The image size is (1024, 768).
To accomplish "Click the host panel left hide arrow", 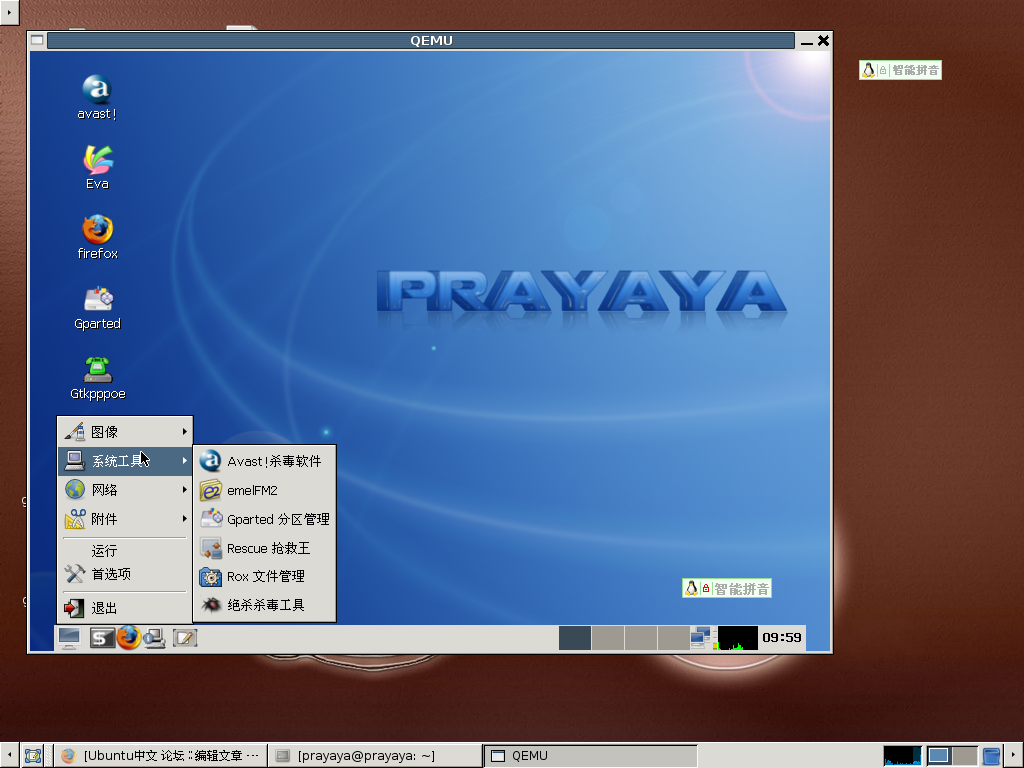I will [x=9, y=756].
